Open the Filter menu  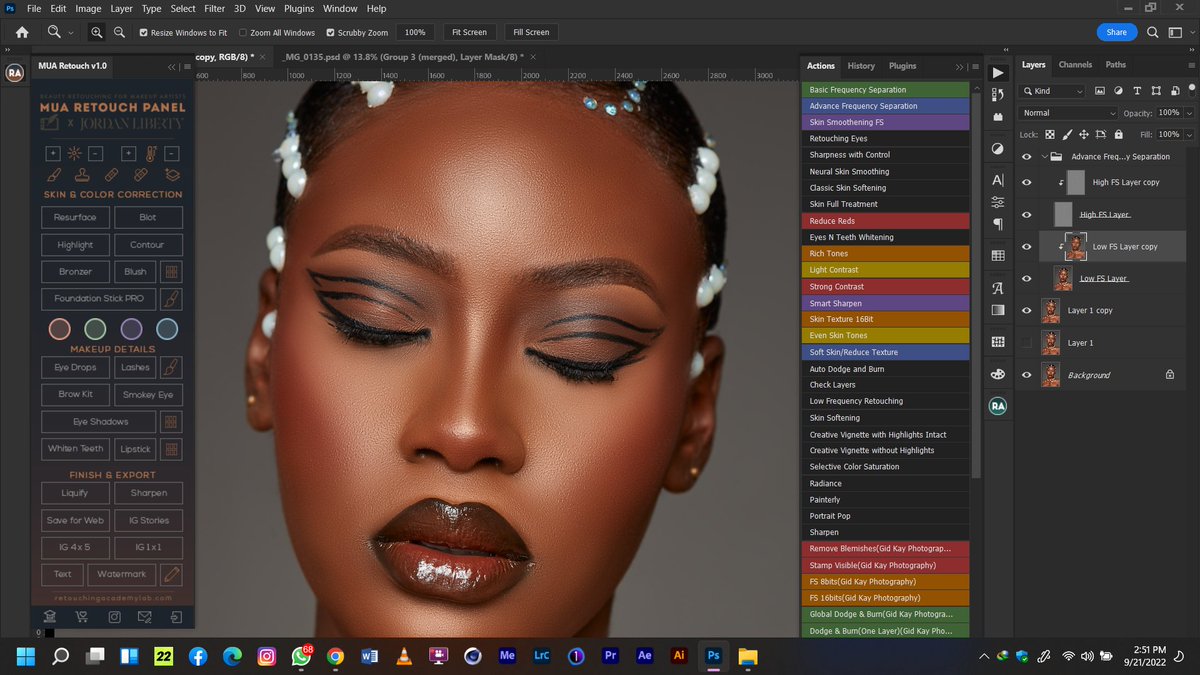click(214, 8)
